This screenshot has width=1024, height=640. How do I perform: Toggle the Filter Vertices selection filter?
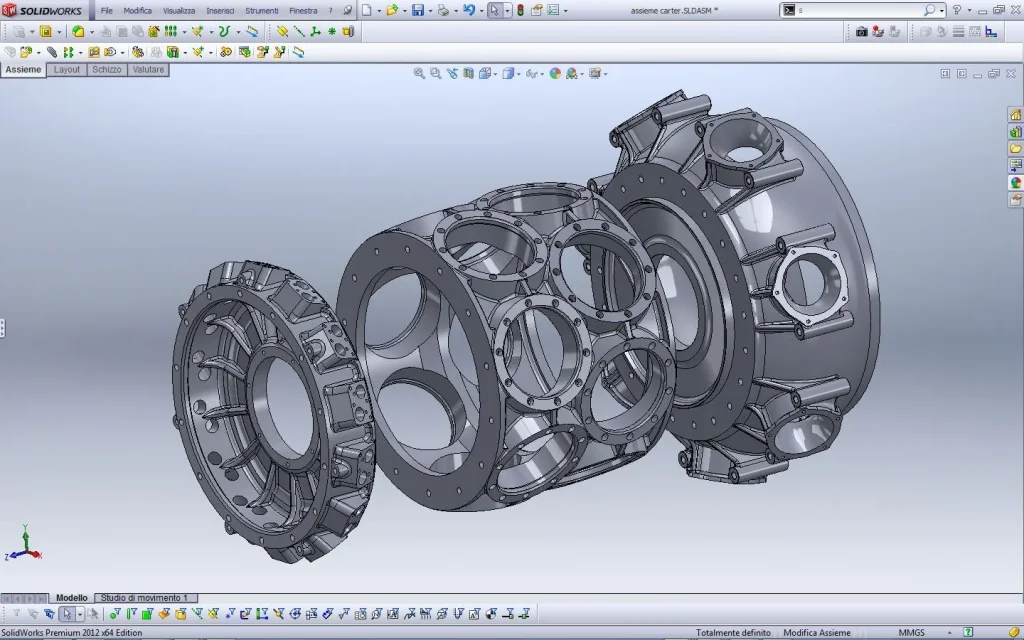coord(115,614)
